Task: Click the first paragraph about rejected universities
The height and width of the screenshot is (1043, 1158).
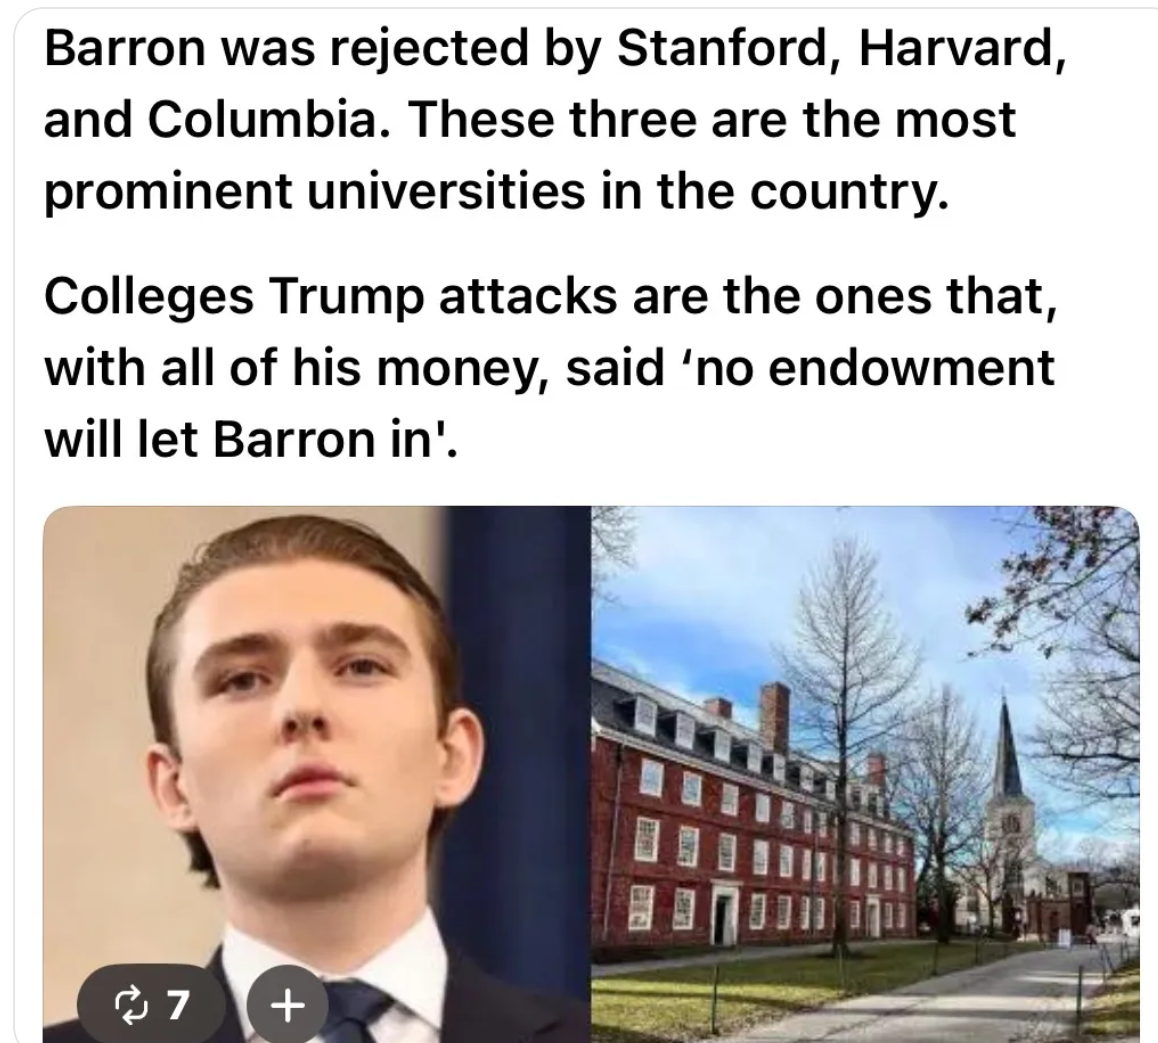Action: tap(555, 118)
